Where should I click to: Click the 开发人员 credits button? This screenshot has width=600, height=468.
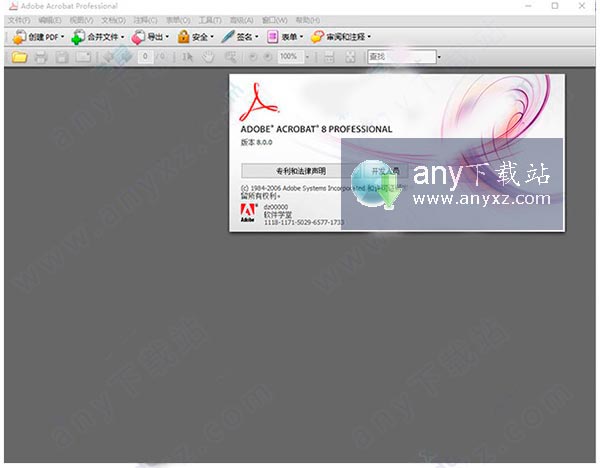point(385,171)
